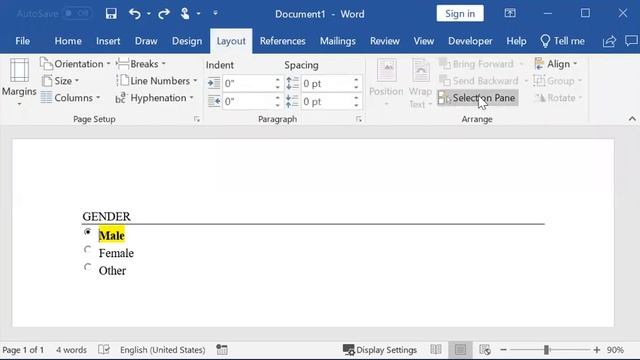The height and width of the screenshot is (360, 640).
Task: Open the Margins dropdown
Action: tap(19, 83)
